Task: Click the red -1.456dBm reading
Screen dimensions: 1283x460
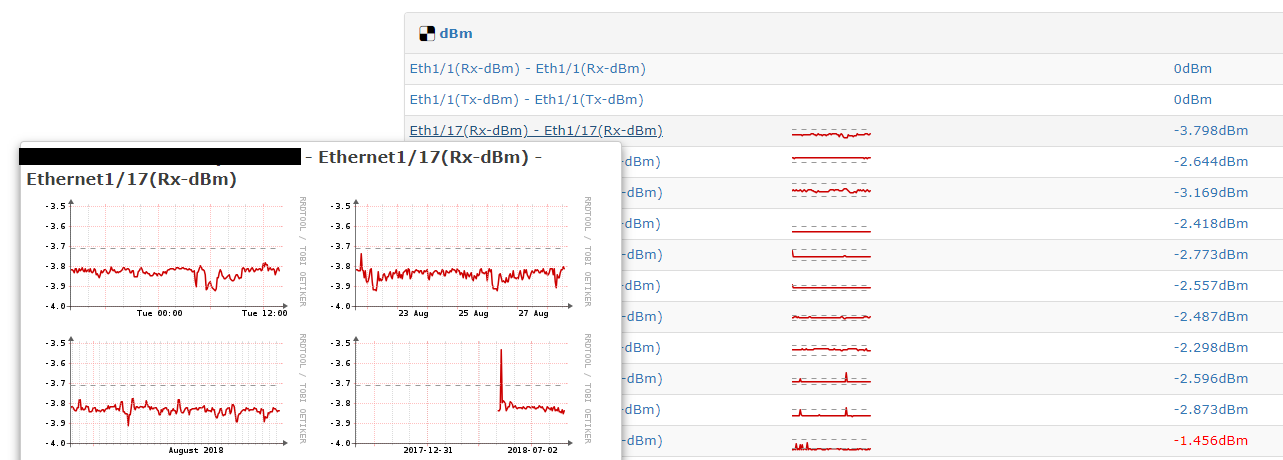Action: click(x=1210, y=441)
